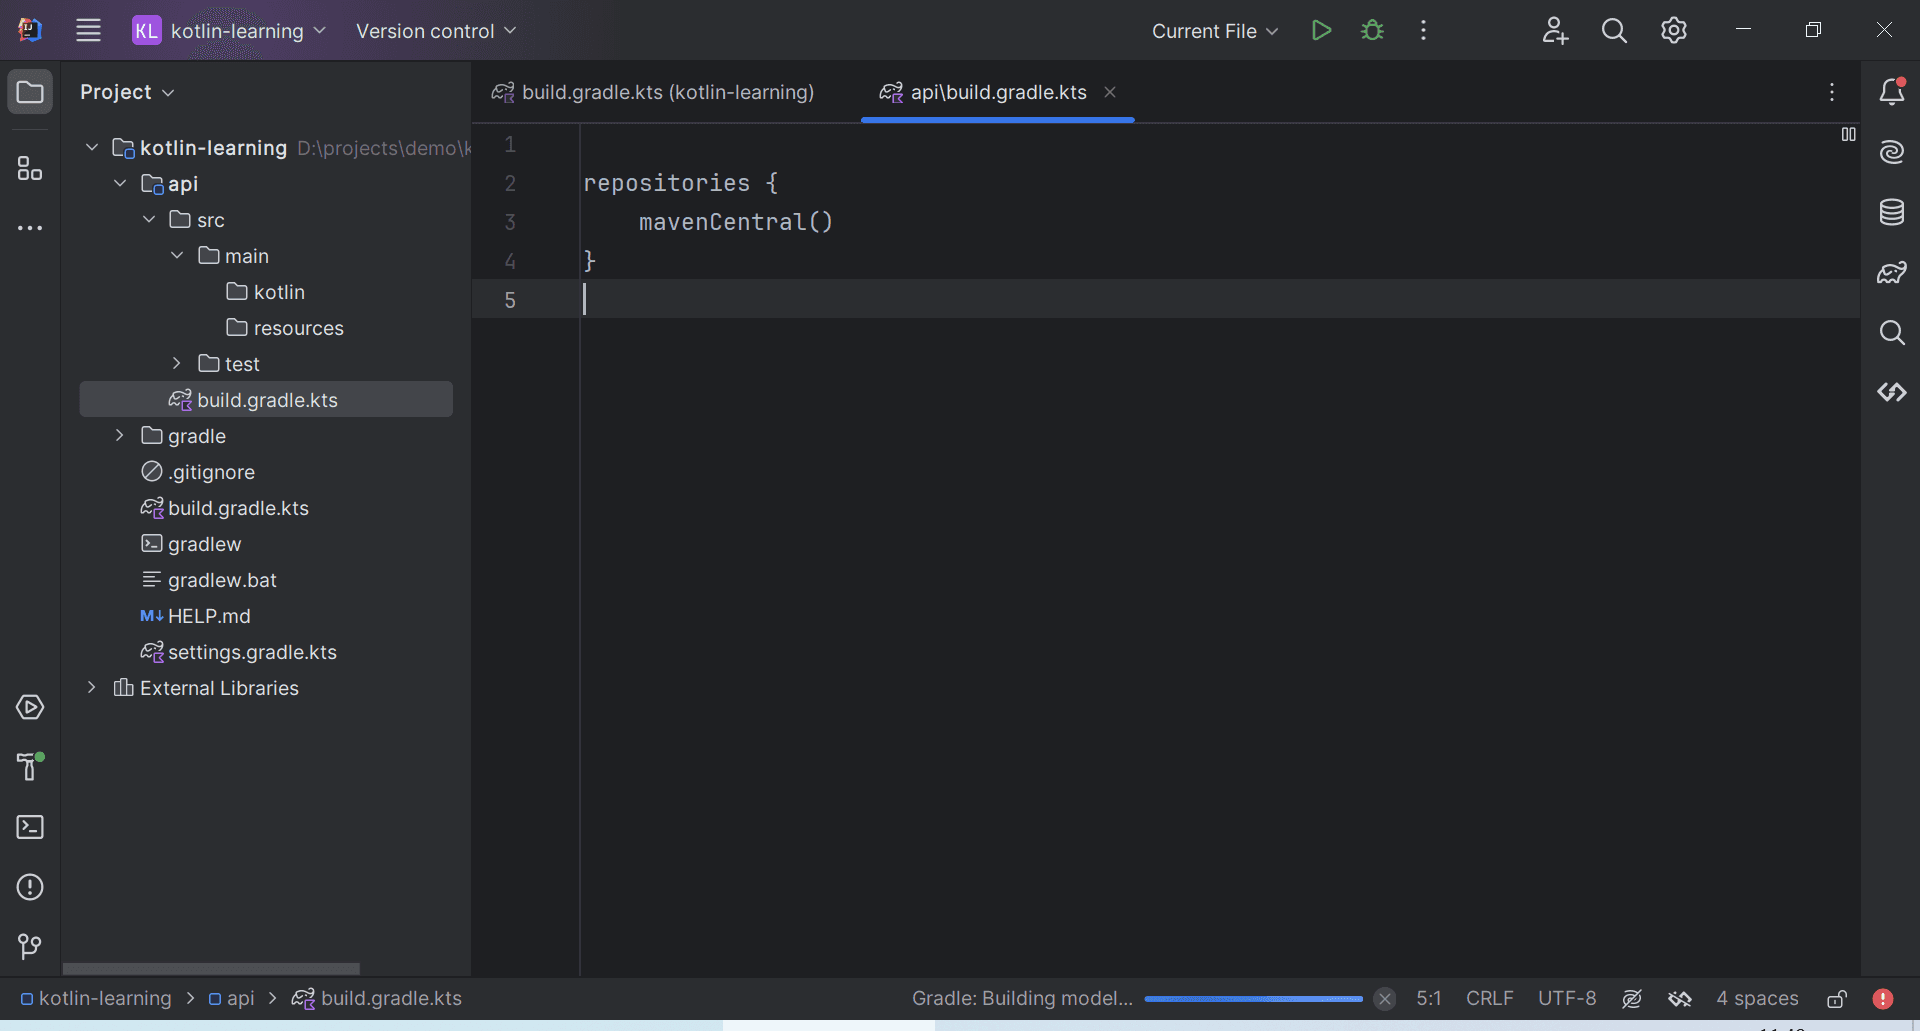Open IDE settings gear
This screenshot has height=1031, width=1920.
[x=1674, y=30]
